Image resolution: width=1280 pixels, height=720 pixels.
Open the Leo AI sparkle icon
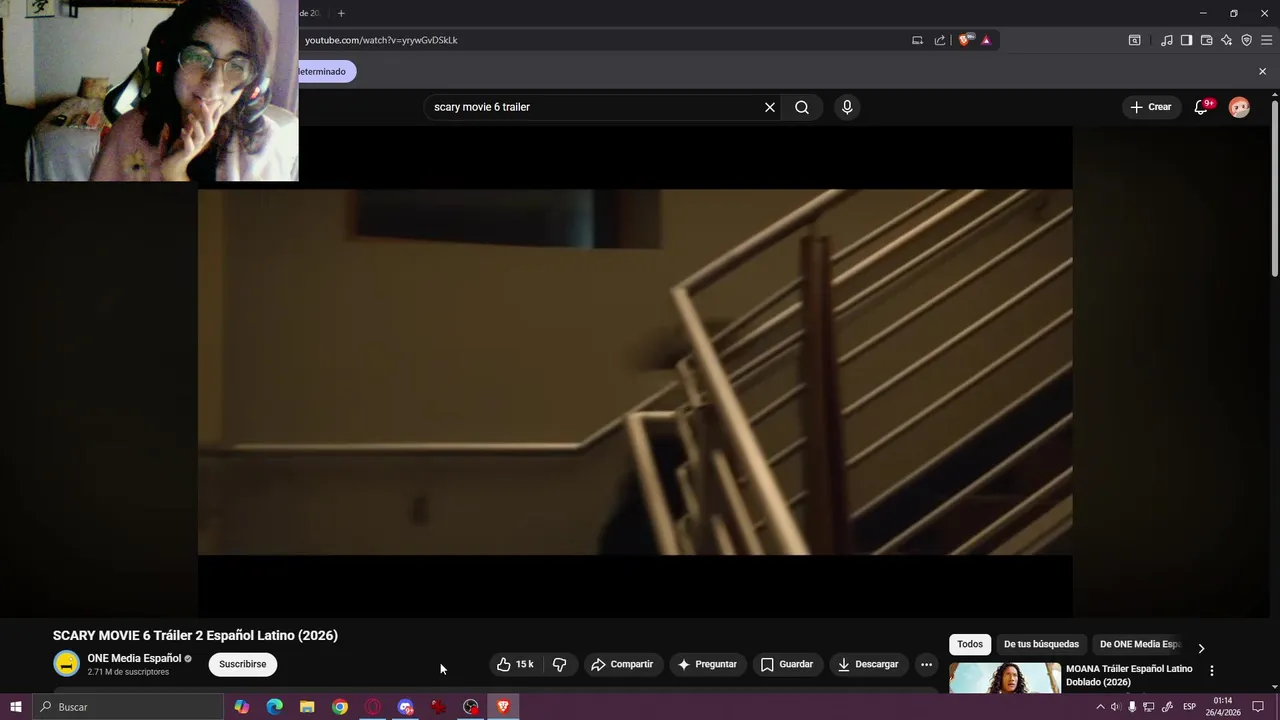[x=1226, y=40]
